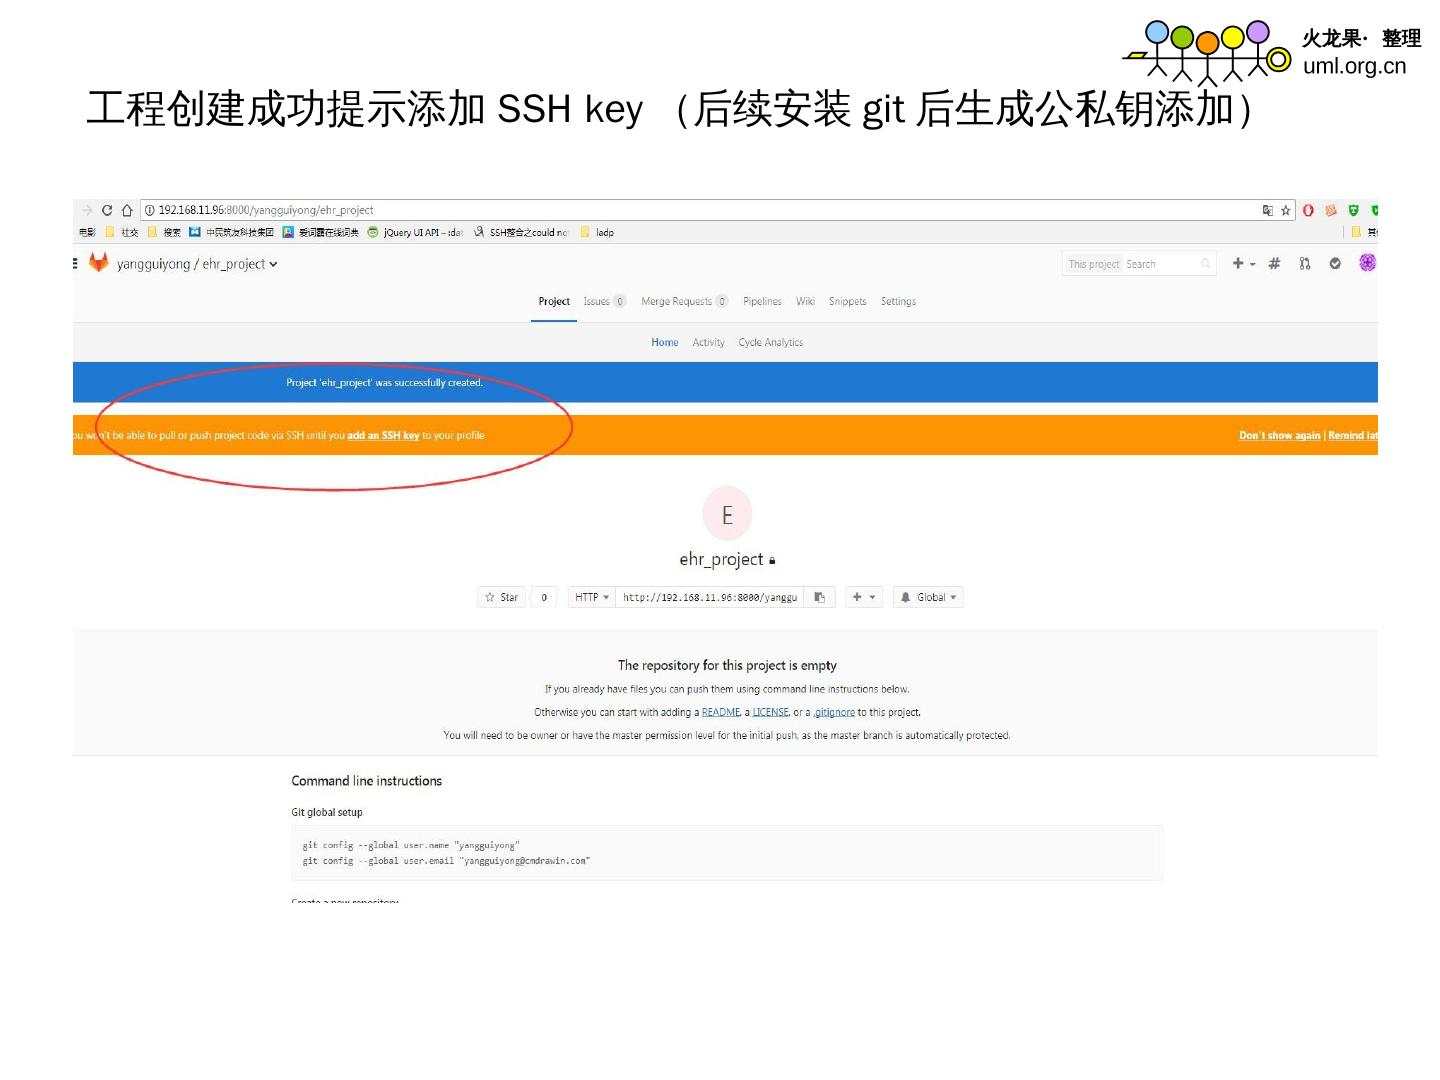The image size is (1440, 1080).
Task: Star the ehr_project repository
Action: pyautogui.click(x=501, y=597)
